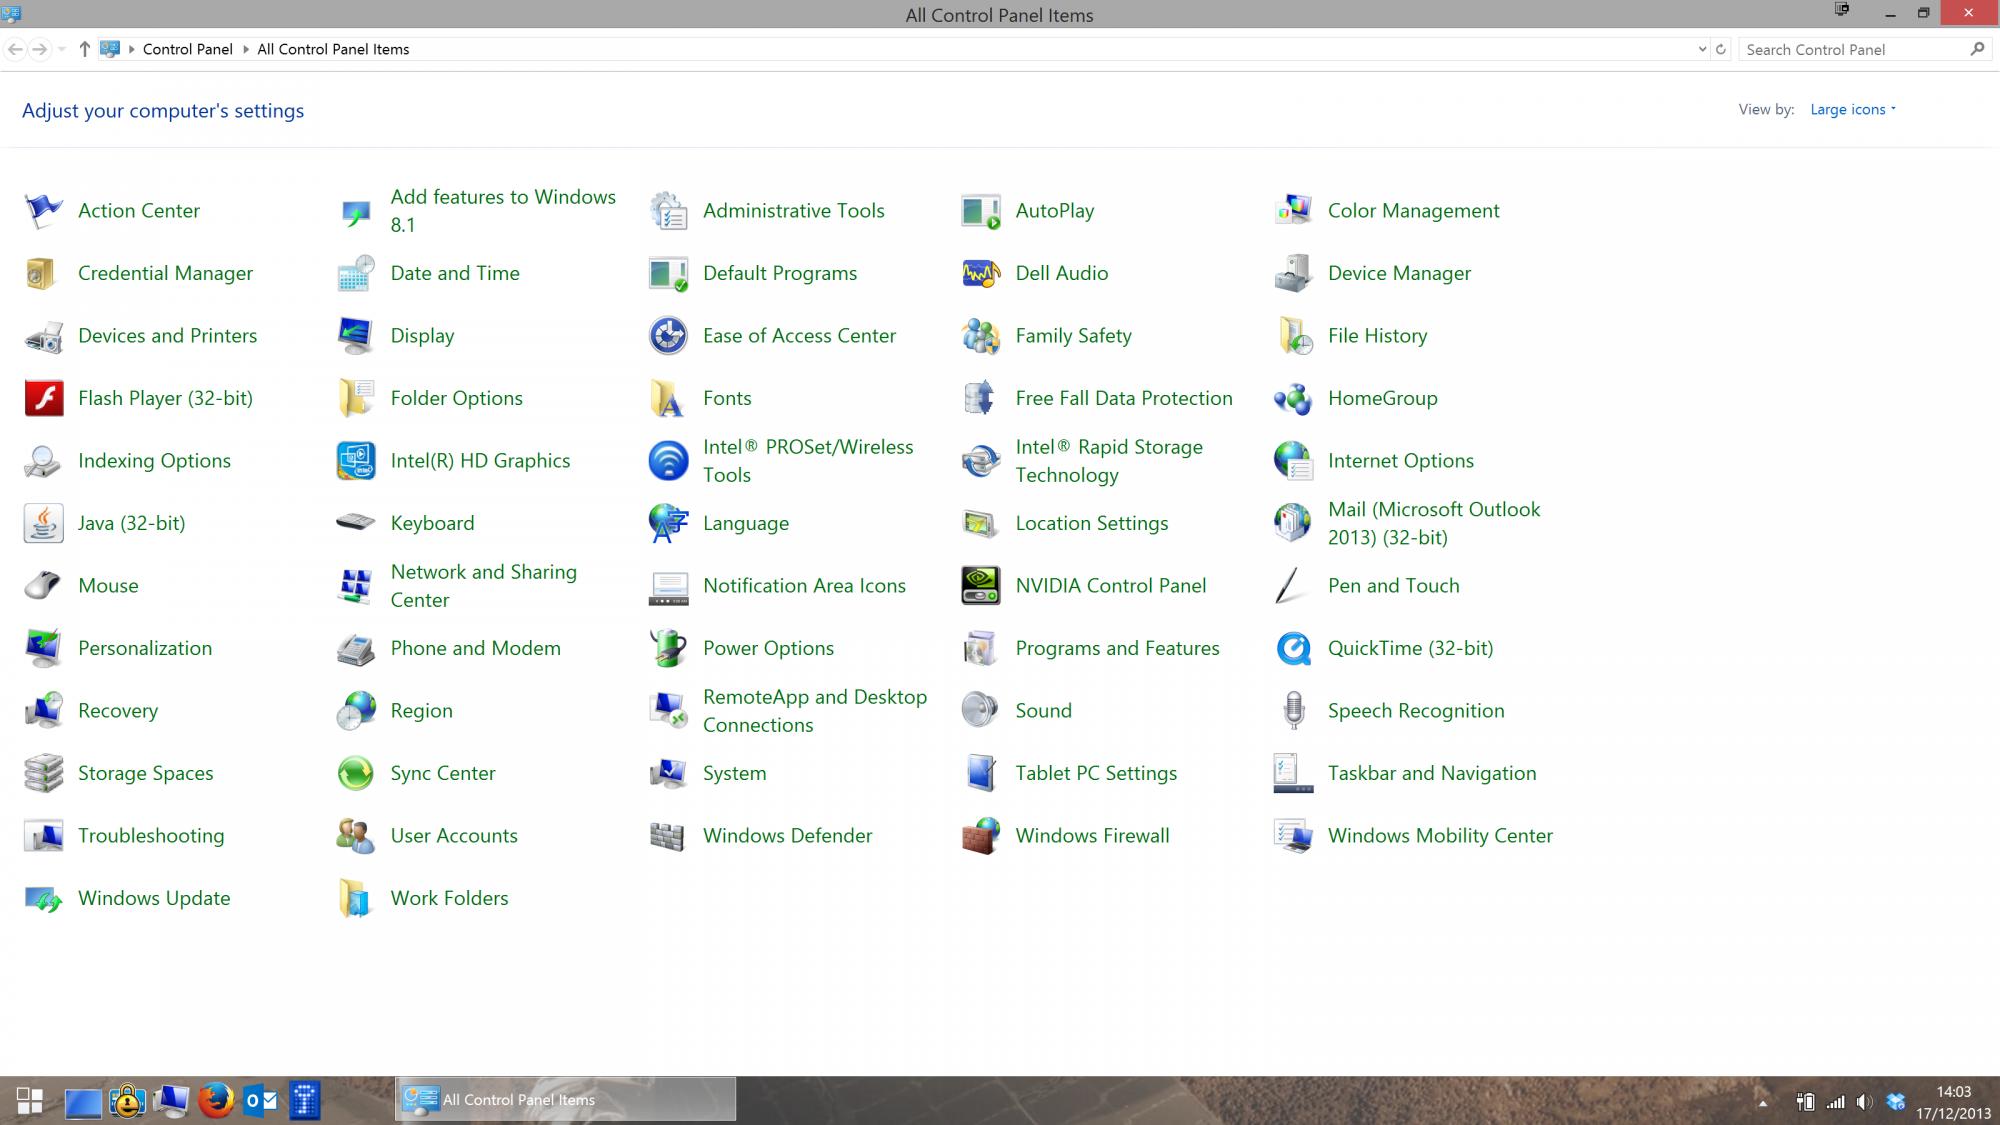Click the User Accounts people icon
This screenshot has width=2000, height=1125.
click(356, 836)
